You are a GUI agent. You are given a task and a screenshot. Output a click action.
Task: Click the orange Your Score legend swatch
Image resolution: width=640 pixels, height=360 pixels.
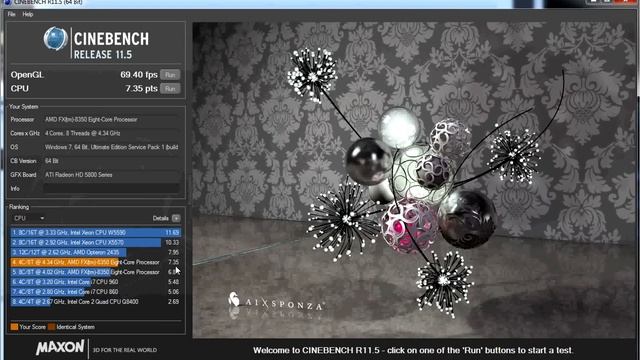coord(14,327)
